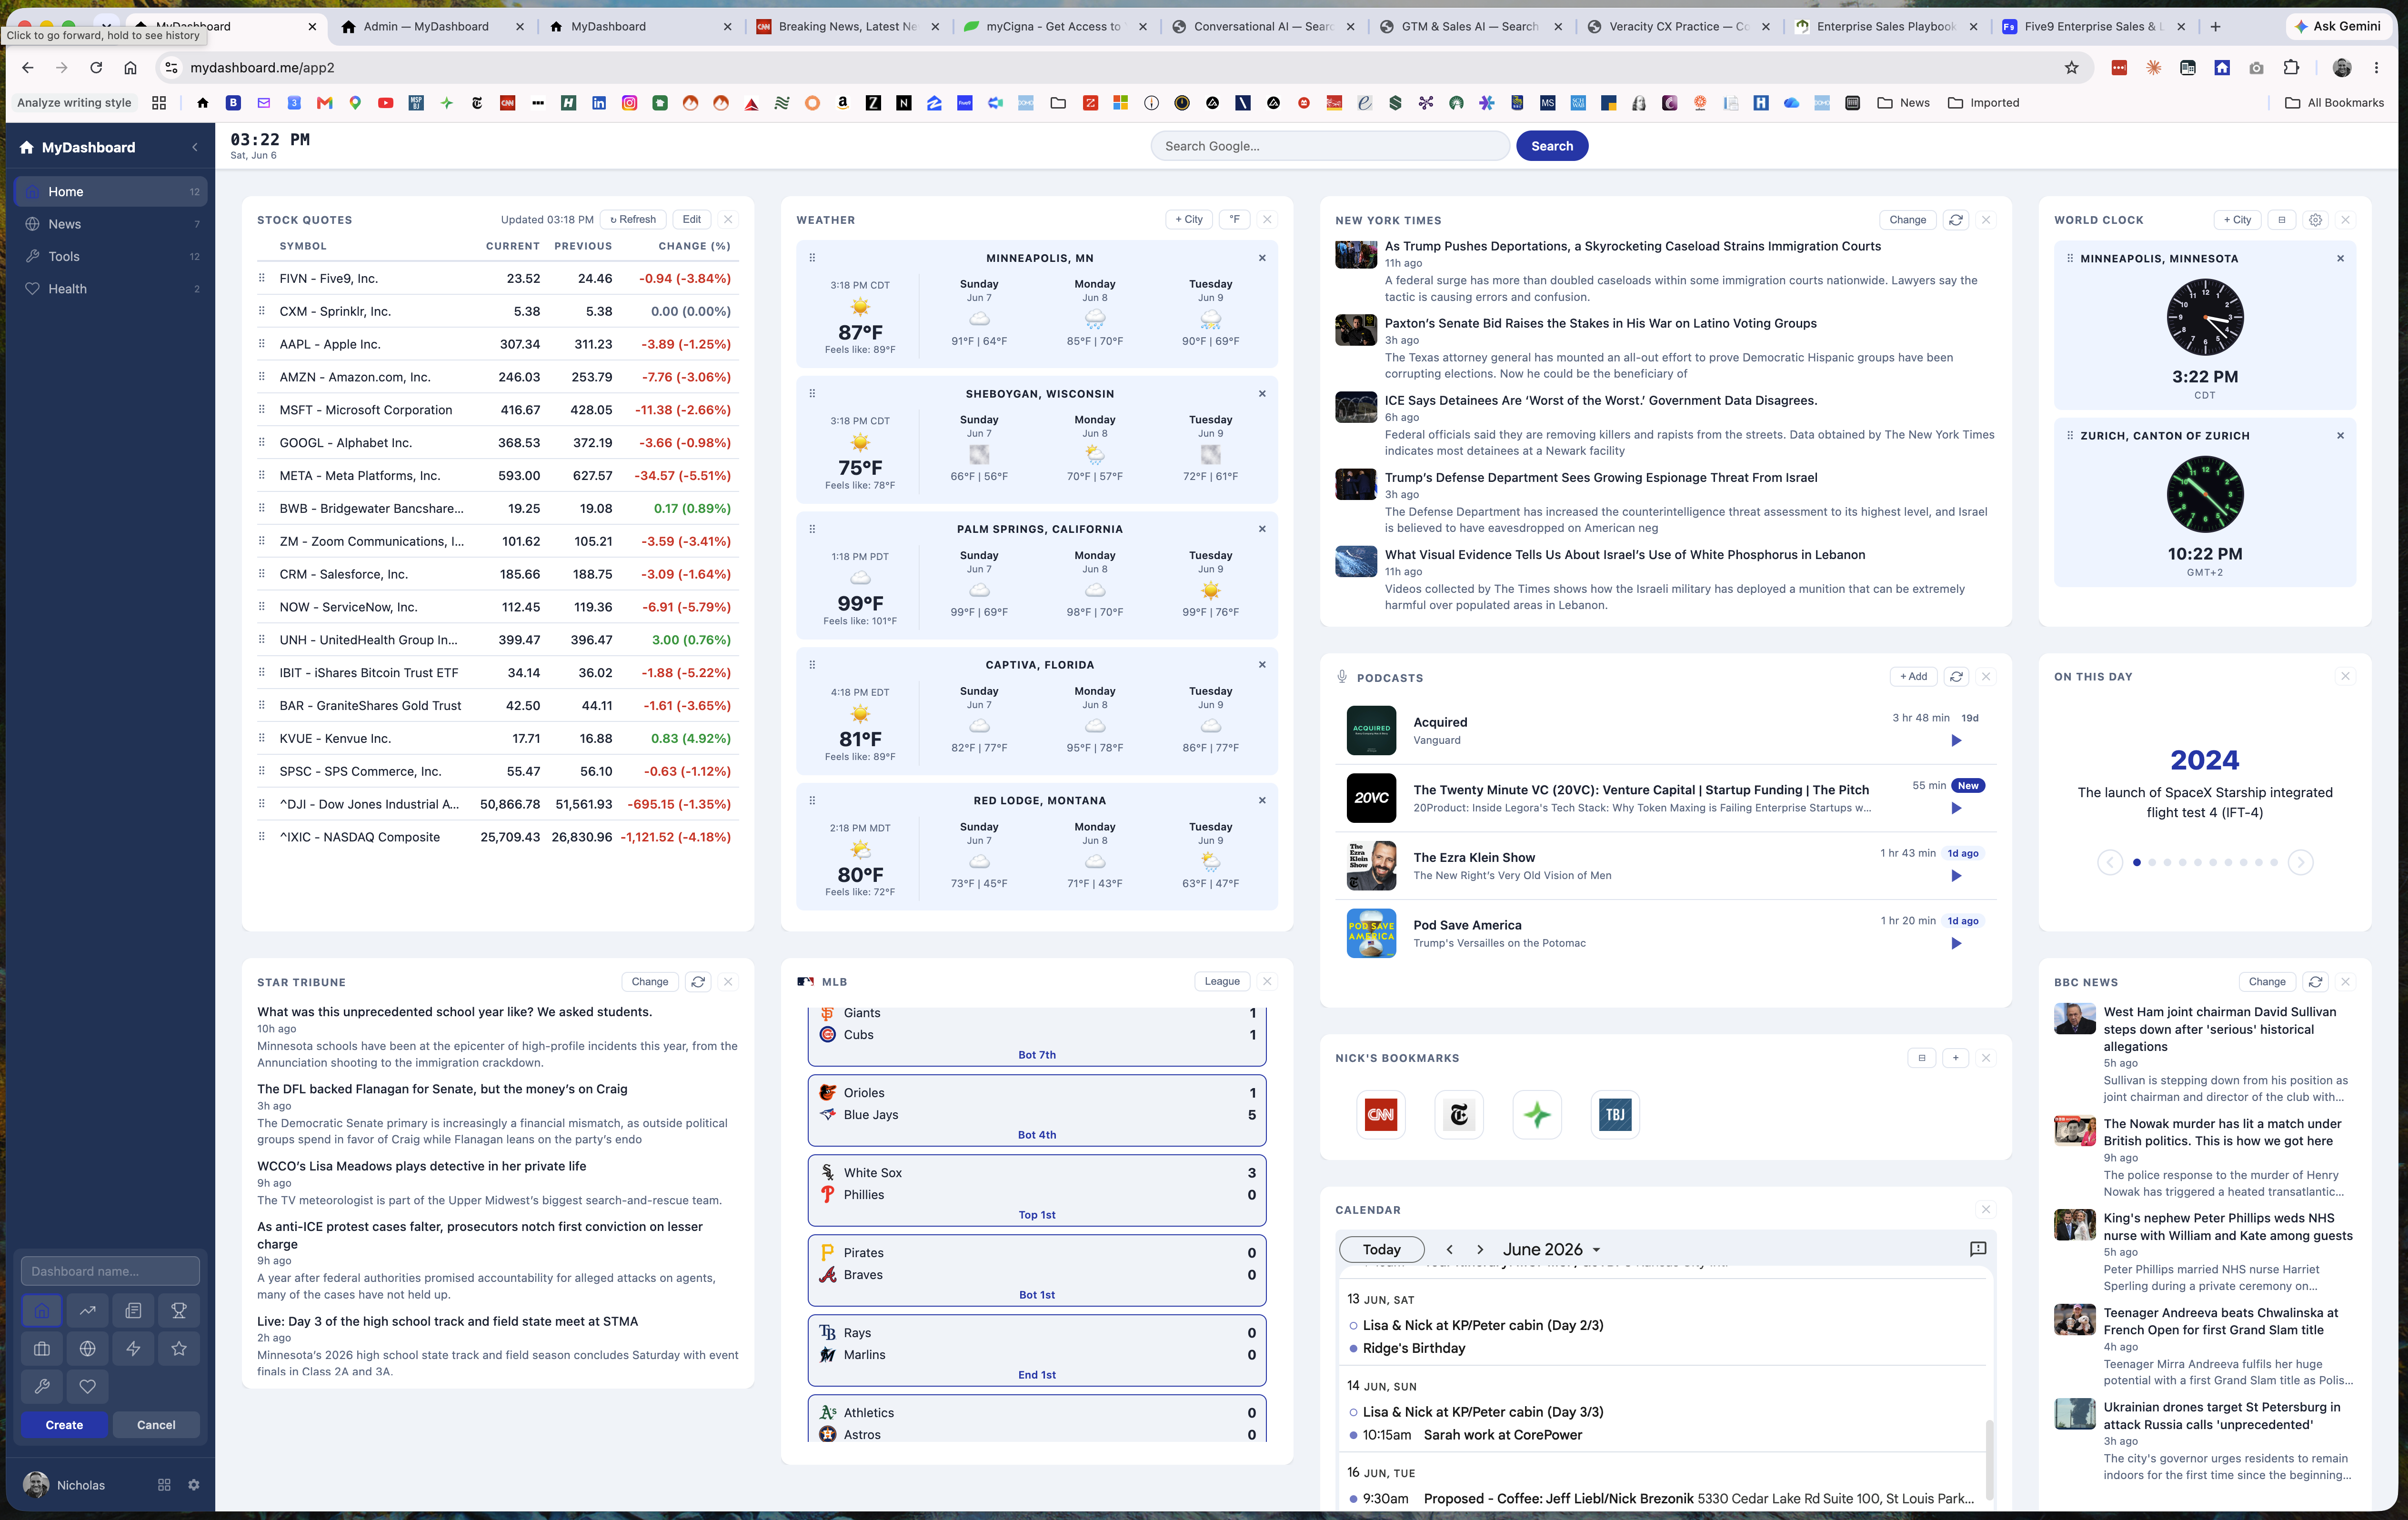Focus the Search Google box

pos(1330,146)
